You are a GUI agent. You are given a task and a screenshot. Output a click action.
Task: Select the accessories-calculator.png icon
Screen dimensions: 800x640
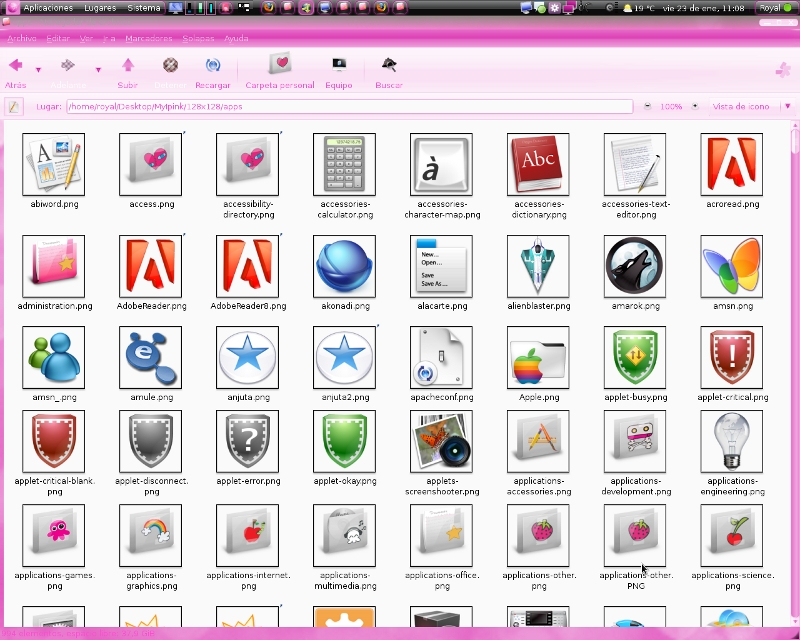click(x=344, y=164)
